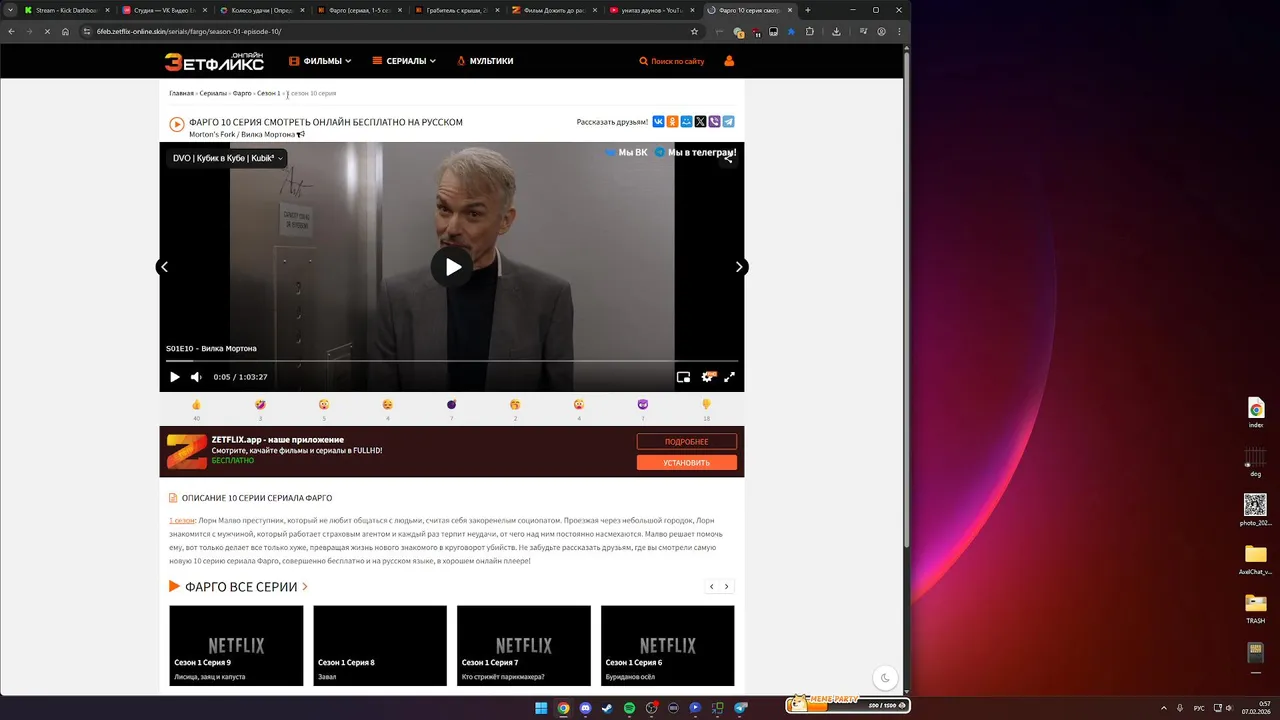Stop loading the page with the X button
The height and width of the screenshot is (720, 1280).
click(x=46, y=31)
